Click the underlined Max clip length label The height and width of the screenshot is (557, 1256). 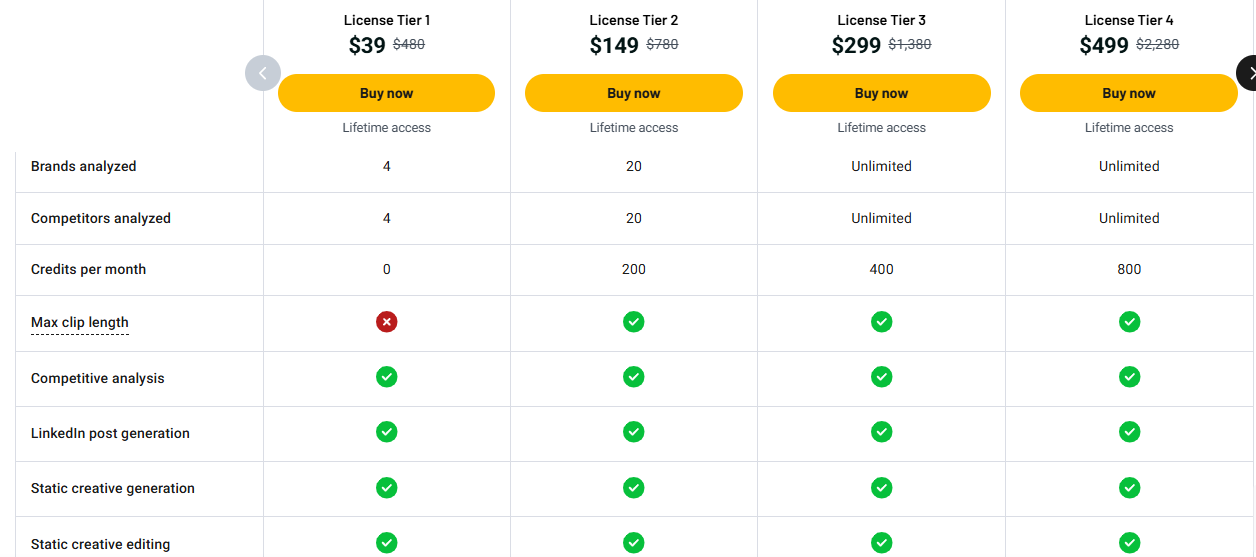[80, 322]
